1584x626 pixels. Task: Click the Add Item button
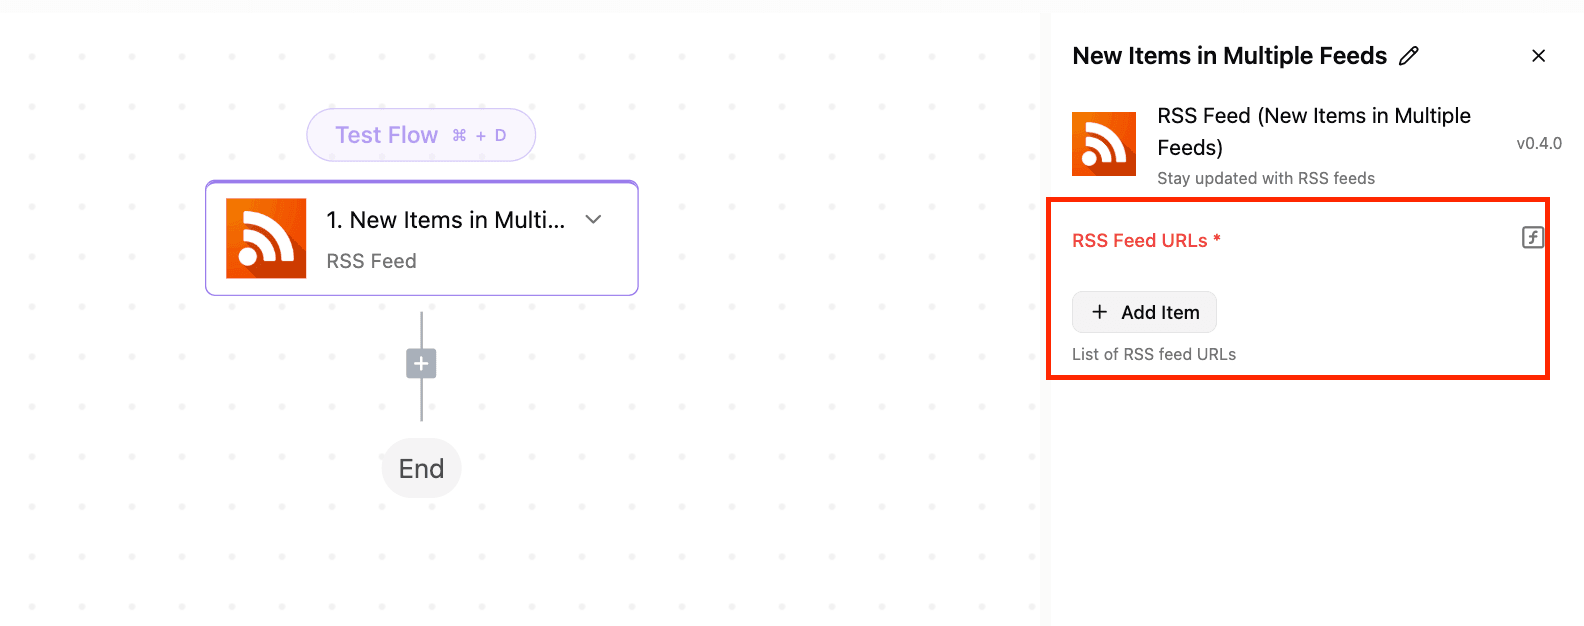1144,312
